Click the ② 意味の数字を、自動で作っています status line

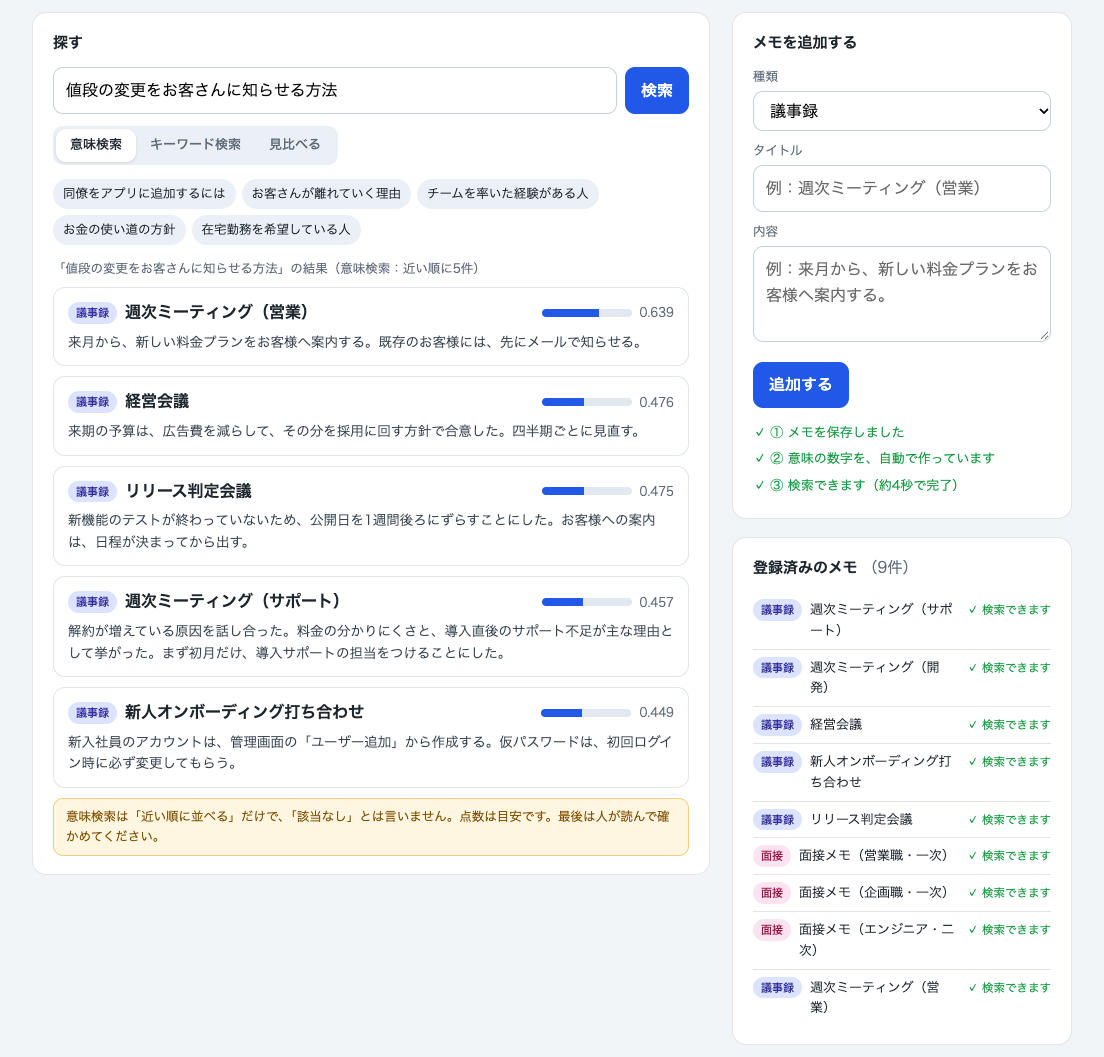point(874,458)
